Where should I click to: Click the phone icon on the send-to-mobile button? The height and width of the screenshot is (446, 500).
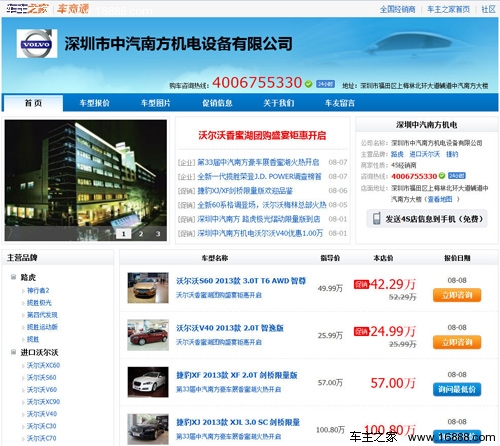pyautogui.click(x=376, y=219)
